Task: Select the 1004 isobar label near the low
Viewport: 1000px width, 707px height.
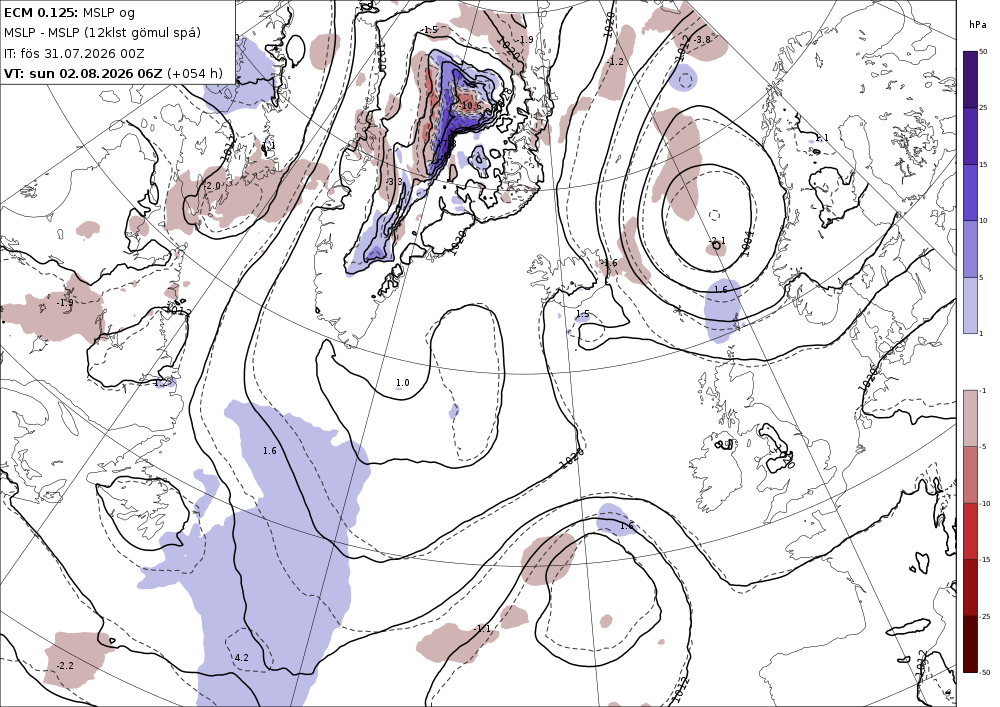Action: point(747,244)
